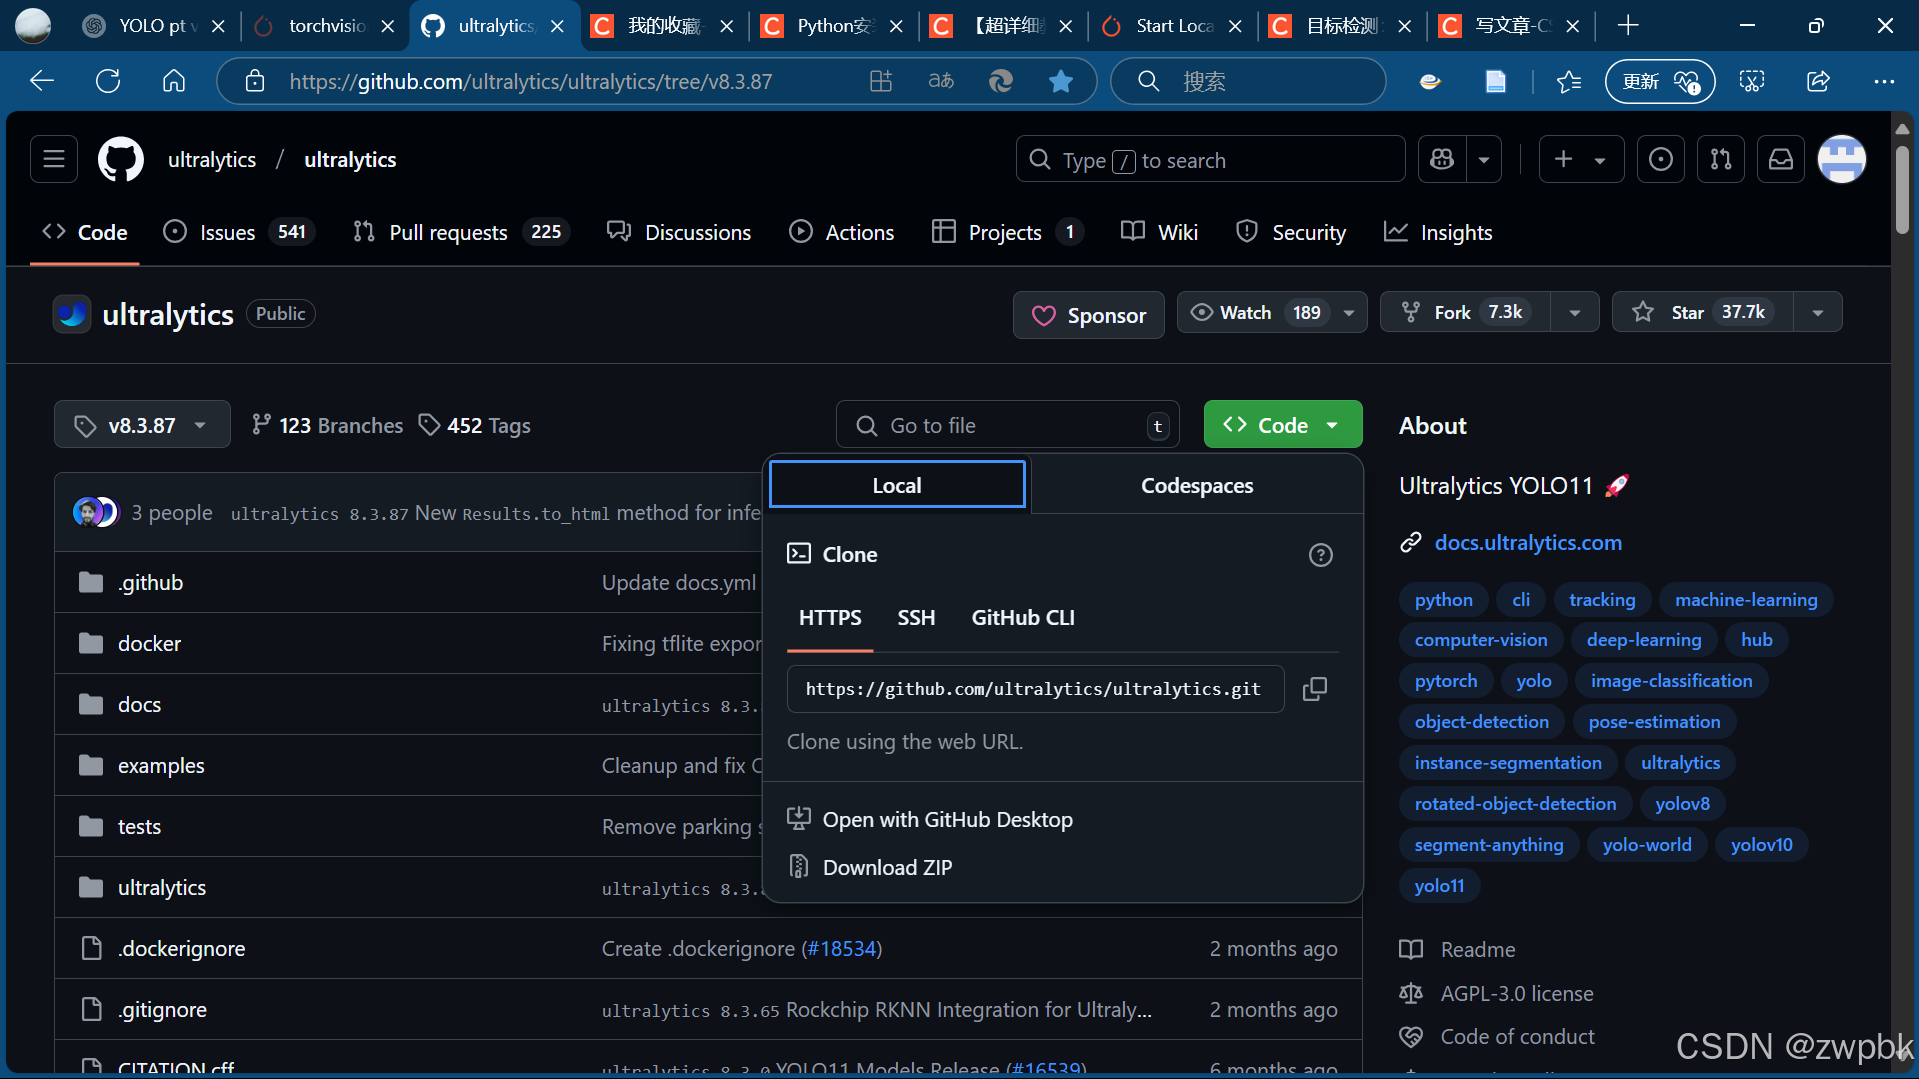Open the user avatar profile menu
This screenshot has height=1079, width=1919.
click(x=1842, y=159)
